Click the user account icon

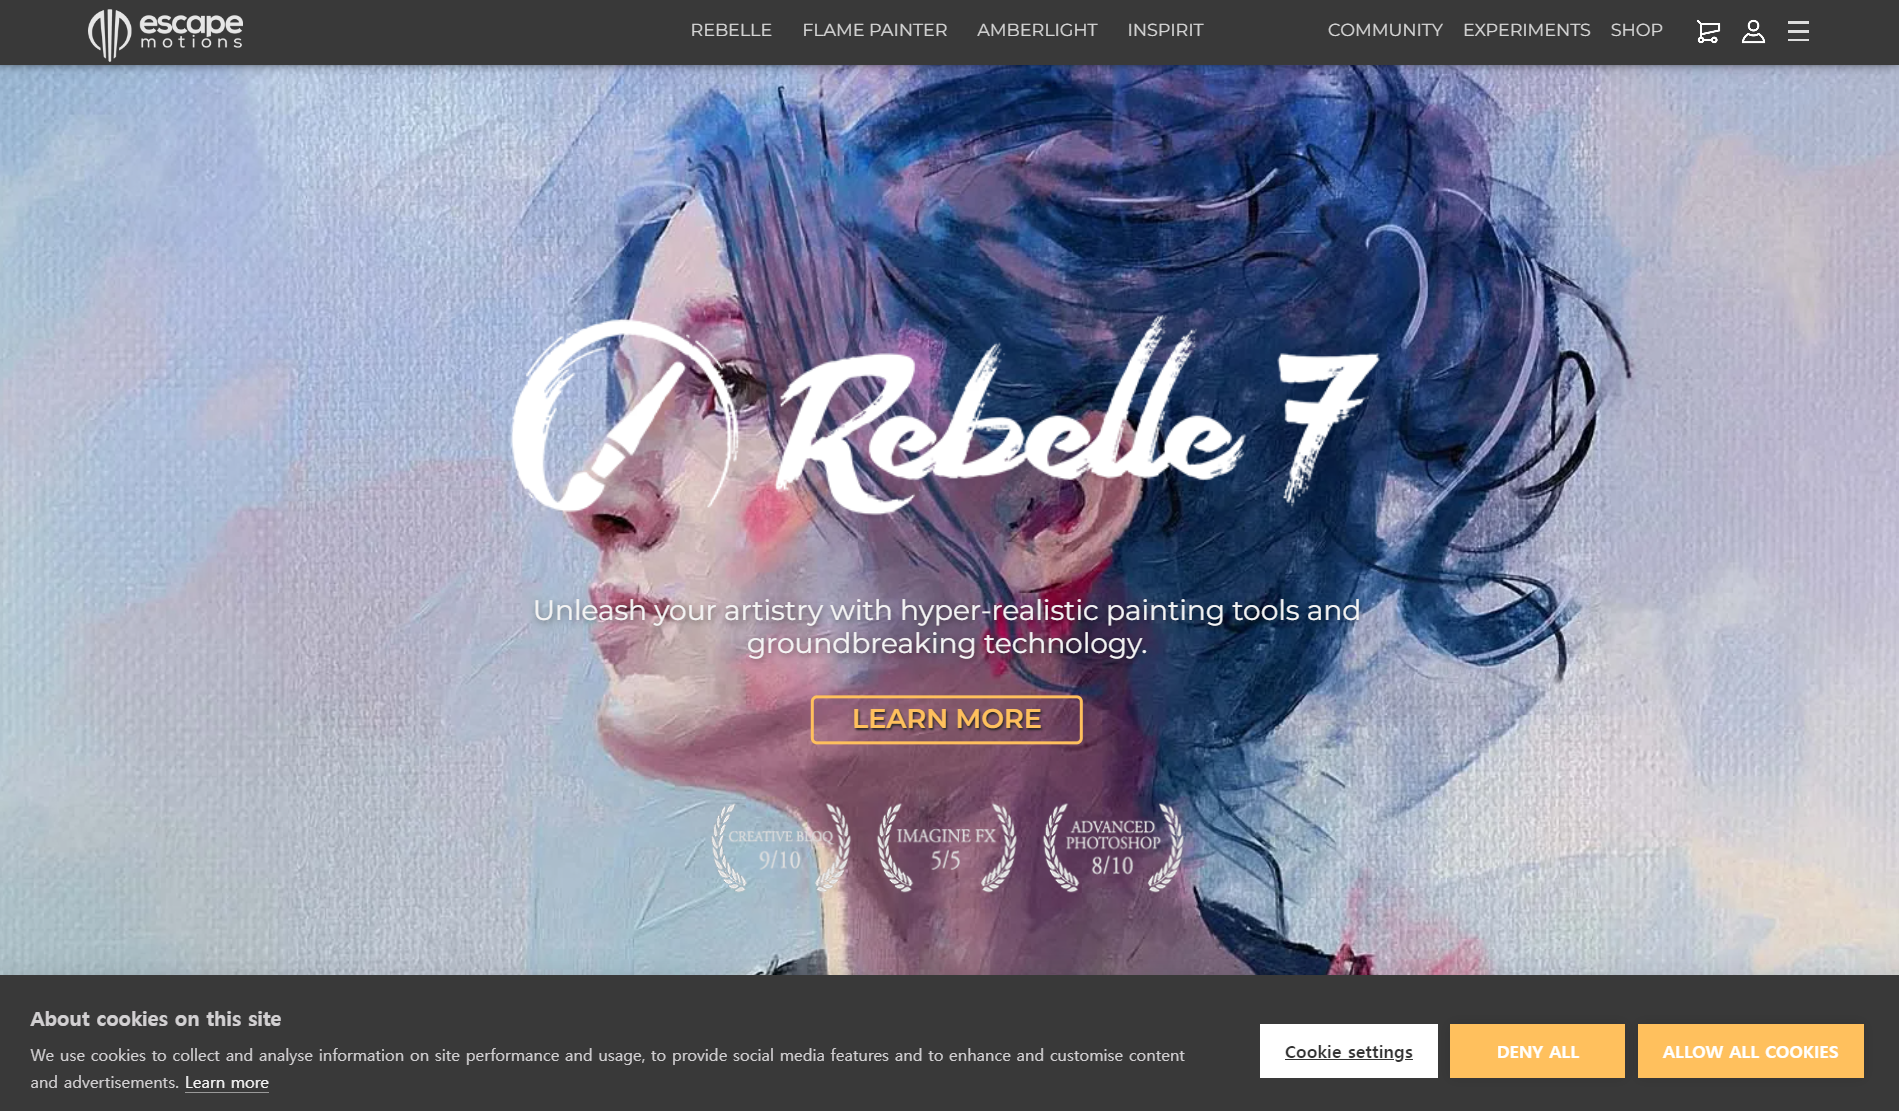[1753, 32]
